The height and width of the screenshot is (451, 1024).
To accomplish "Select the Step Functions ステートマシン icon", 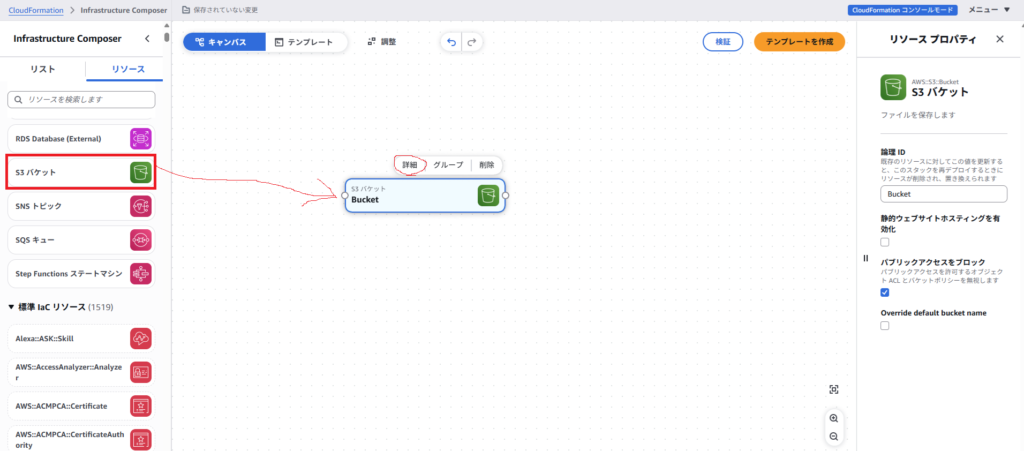I will click(x=141, y=273).
